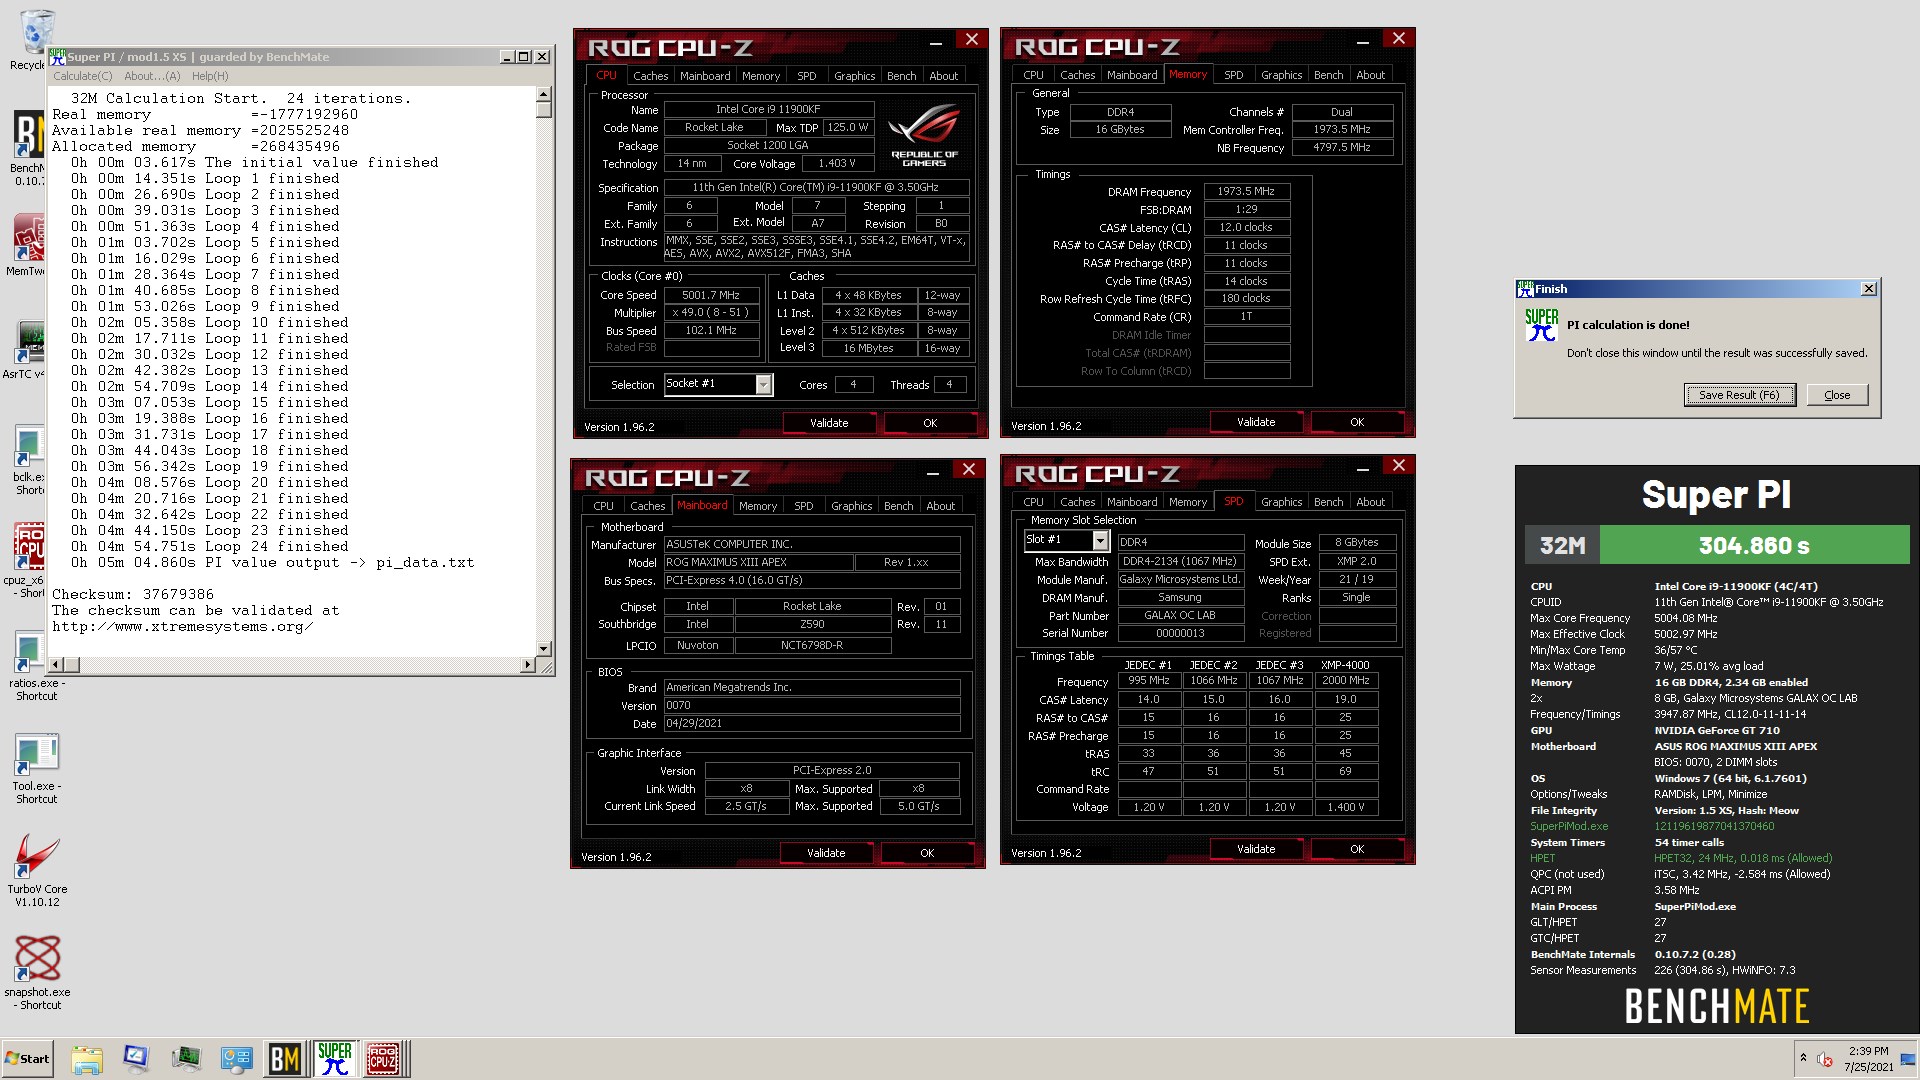The width and height of the screenshot is (1920, 1080).
Task: Open the About...(A) menu in Super PI
Action: point(152,76)
